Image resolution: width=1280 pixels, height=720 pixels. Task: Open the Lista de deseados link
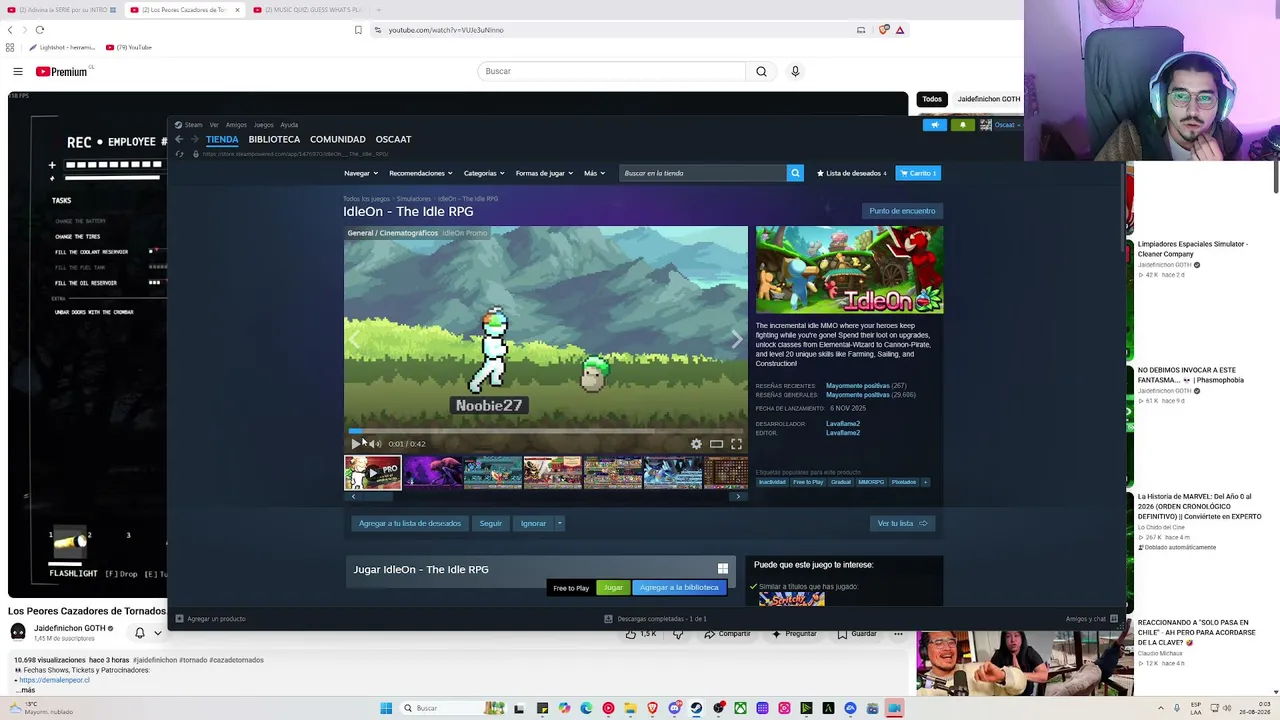click(x=852, y=173)
